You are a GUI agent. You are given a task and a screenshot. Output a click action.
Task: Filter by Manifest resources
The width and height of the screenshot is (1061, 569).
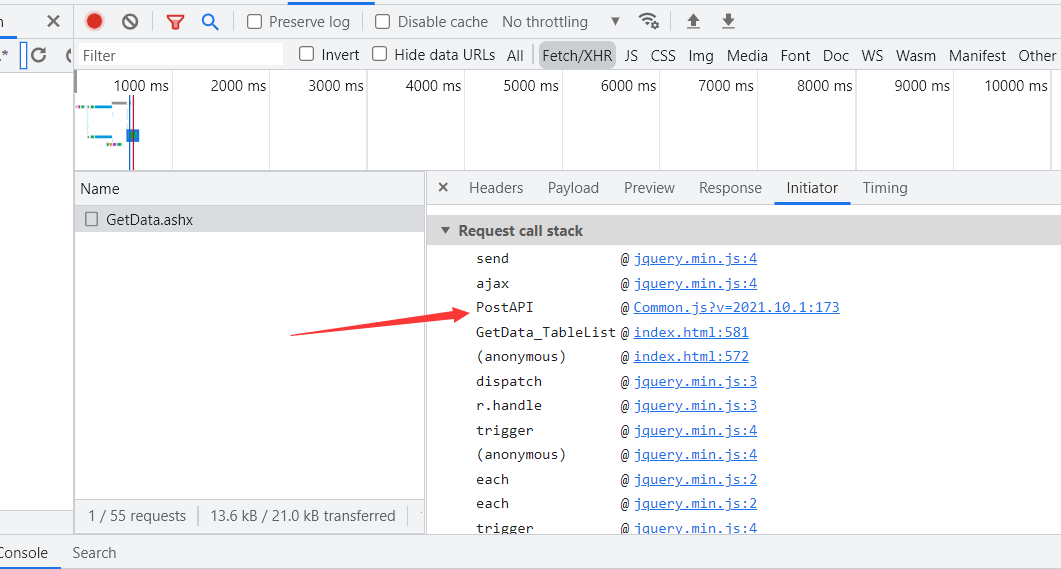point(977,55)
